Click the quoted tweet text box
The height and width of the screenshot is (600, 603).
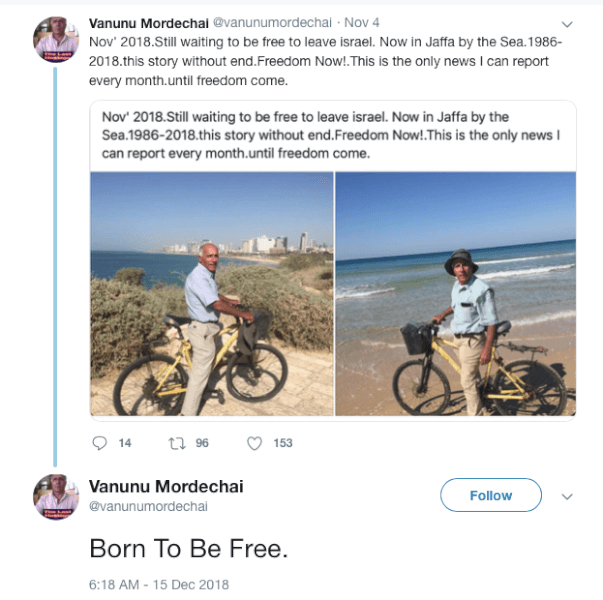(x=331, y=135)
